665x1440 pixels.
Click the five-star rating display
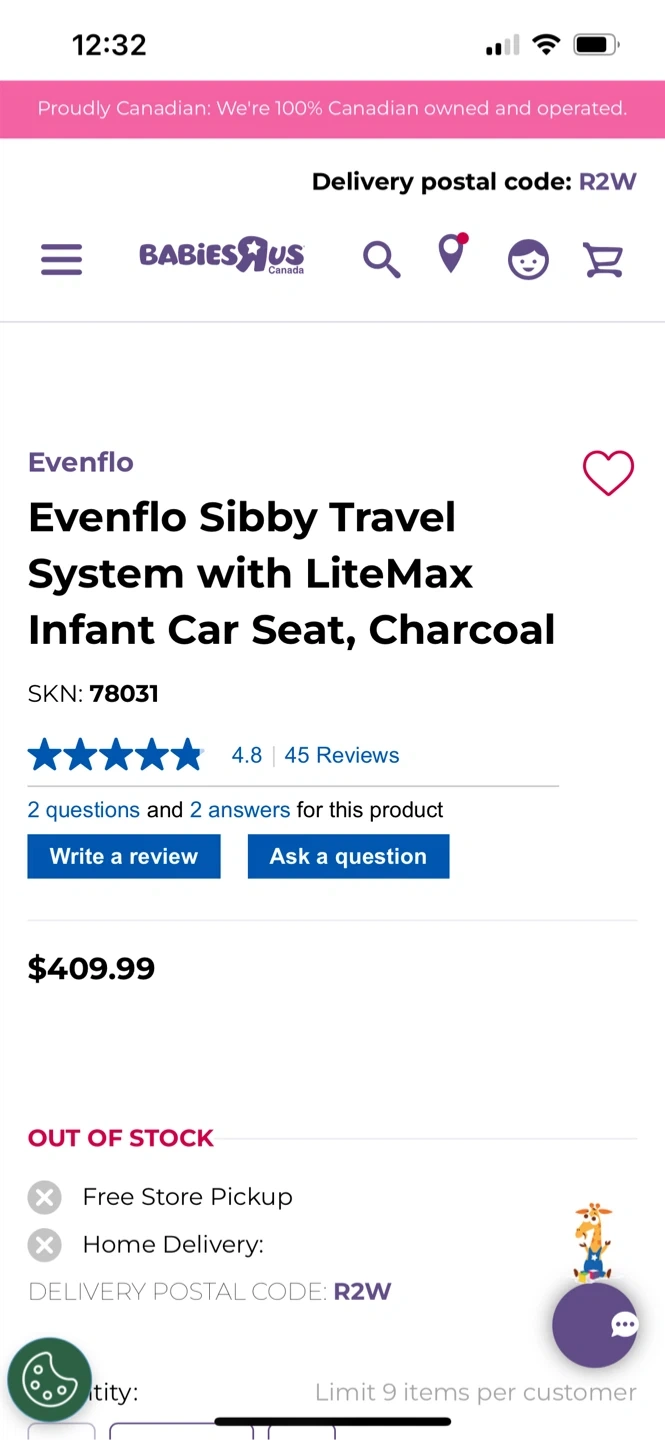115,755
